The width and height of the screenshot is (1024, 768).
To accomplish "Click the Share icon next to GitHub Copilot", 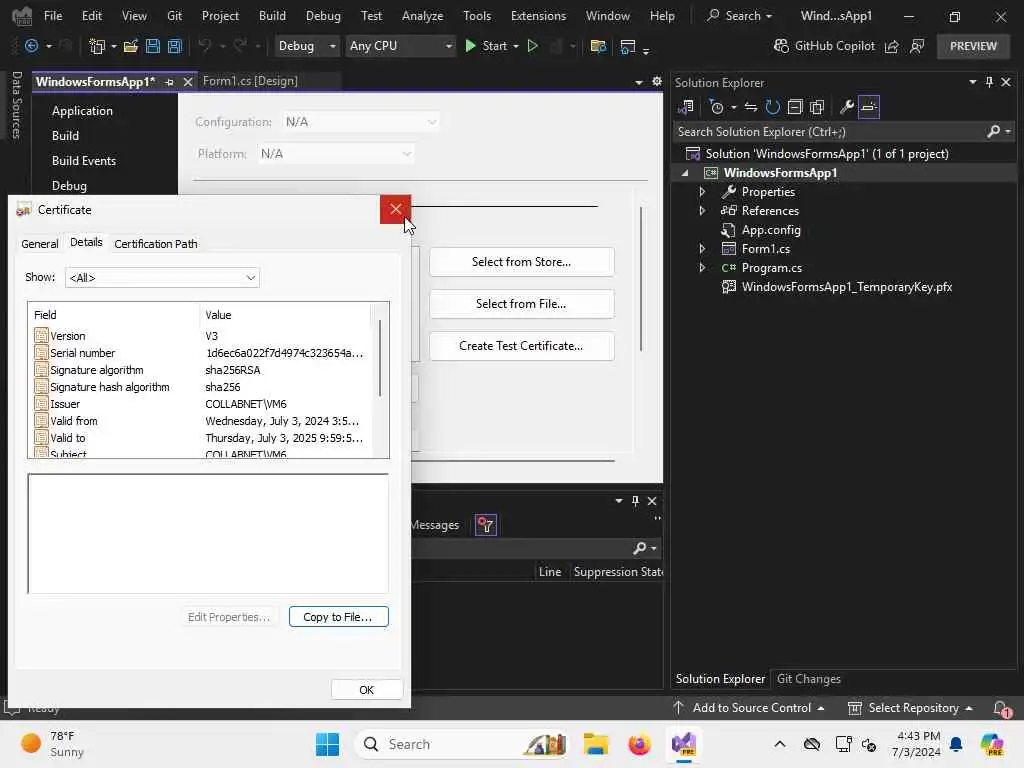I will coord(891,46).
